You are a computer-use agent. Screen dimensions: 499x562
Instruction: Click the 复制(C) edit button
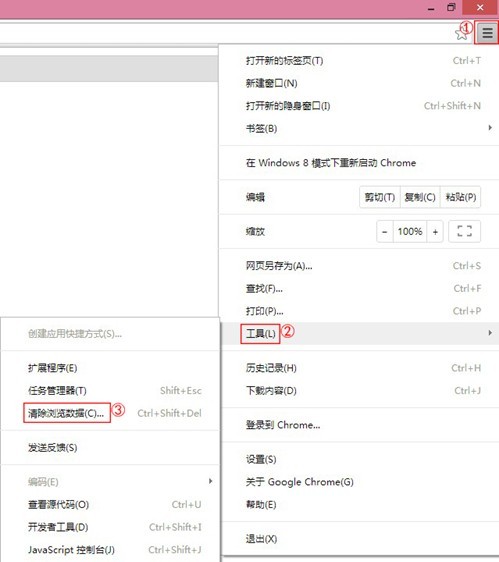coord(420,197)
